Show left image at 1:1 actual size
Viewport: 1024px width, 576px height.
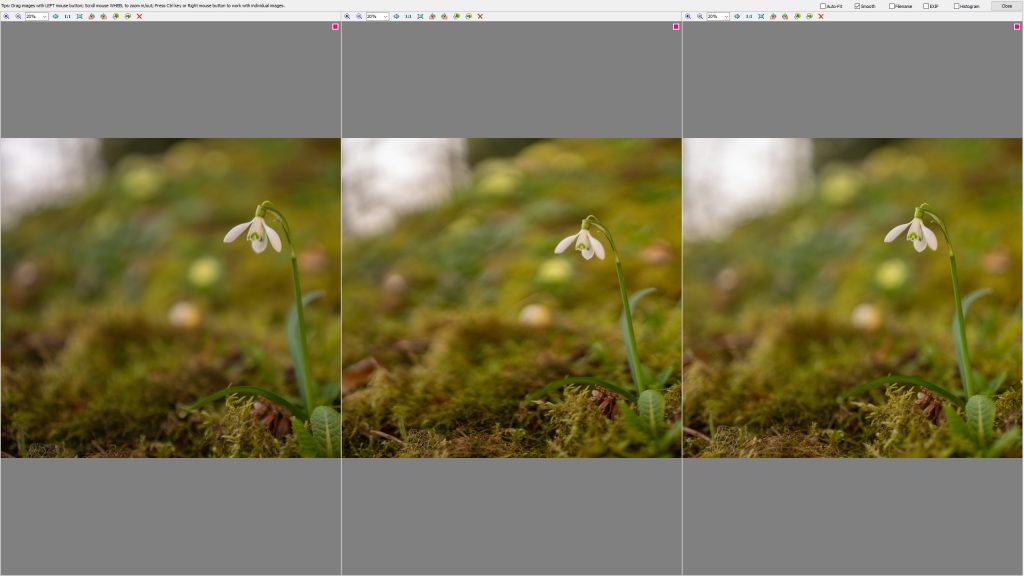coord(67,16)
